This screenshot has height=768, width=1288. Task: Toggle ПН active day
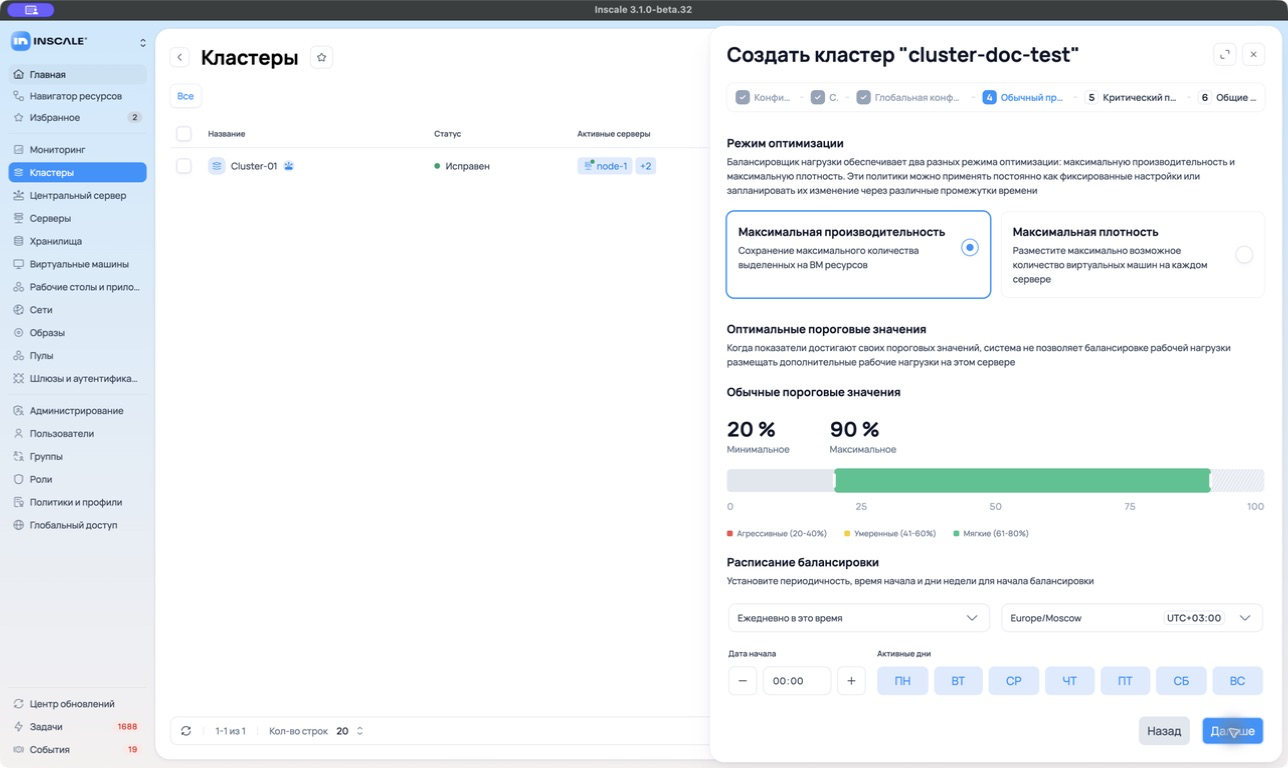coord(902,681)
